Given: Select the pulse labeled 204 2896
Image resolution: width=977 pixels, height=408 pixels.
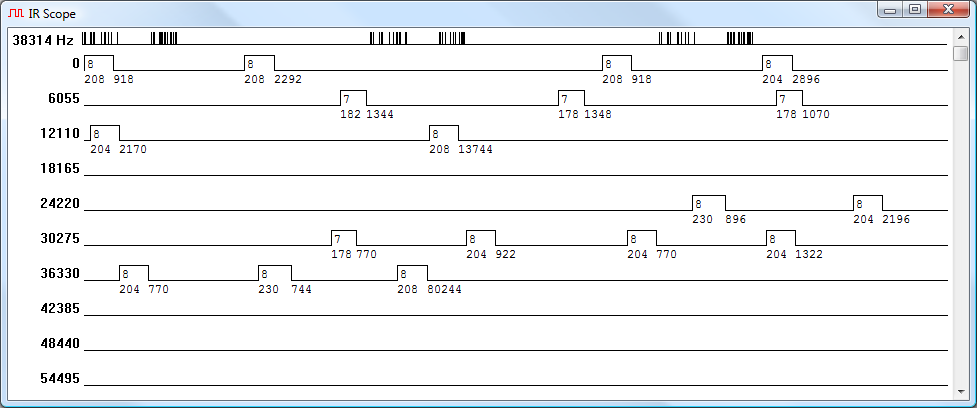Looking at the screenshot, I should (x=776, y=63).
